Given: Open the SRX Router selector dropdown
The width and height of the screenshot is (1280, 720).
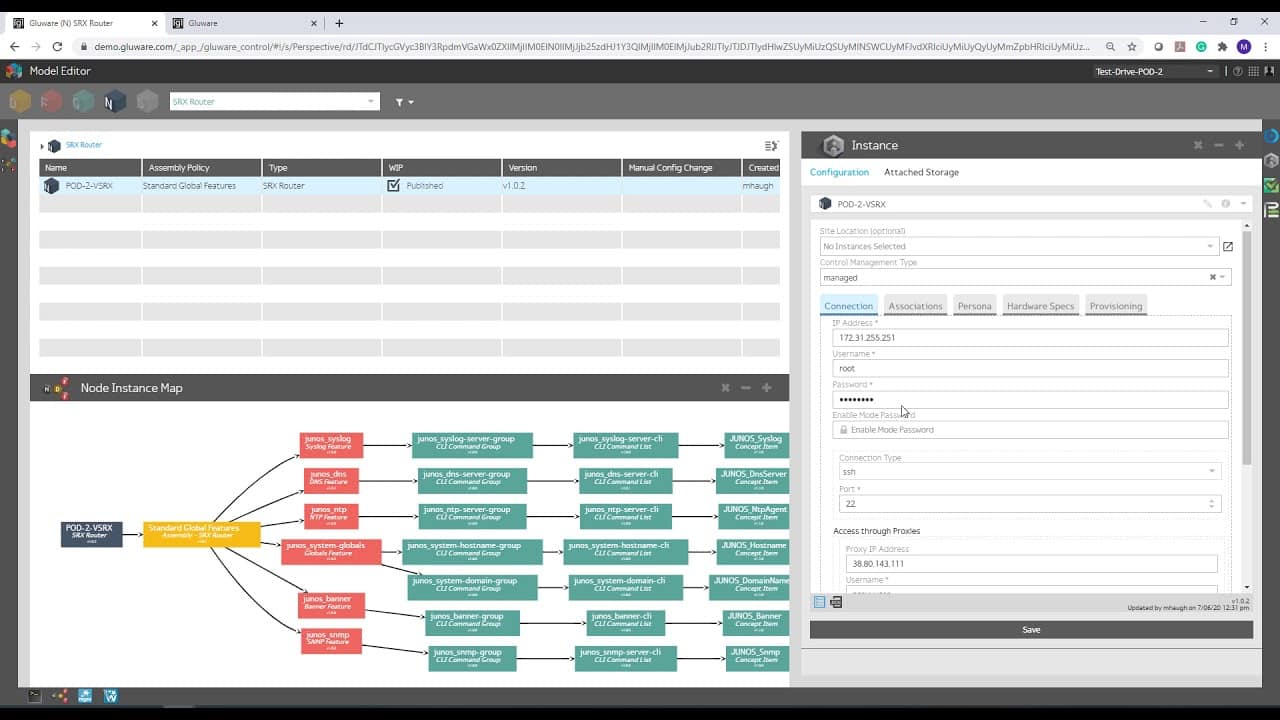Looking at the screenshot, I should (274, 101).
